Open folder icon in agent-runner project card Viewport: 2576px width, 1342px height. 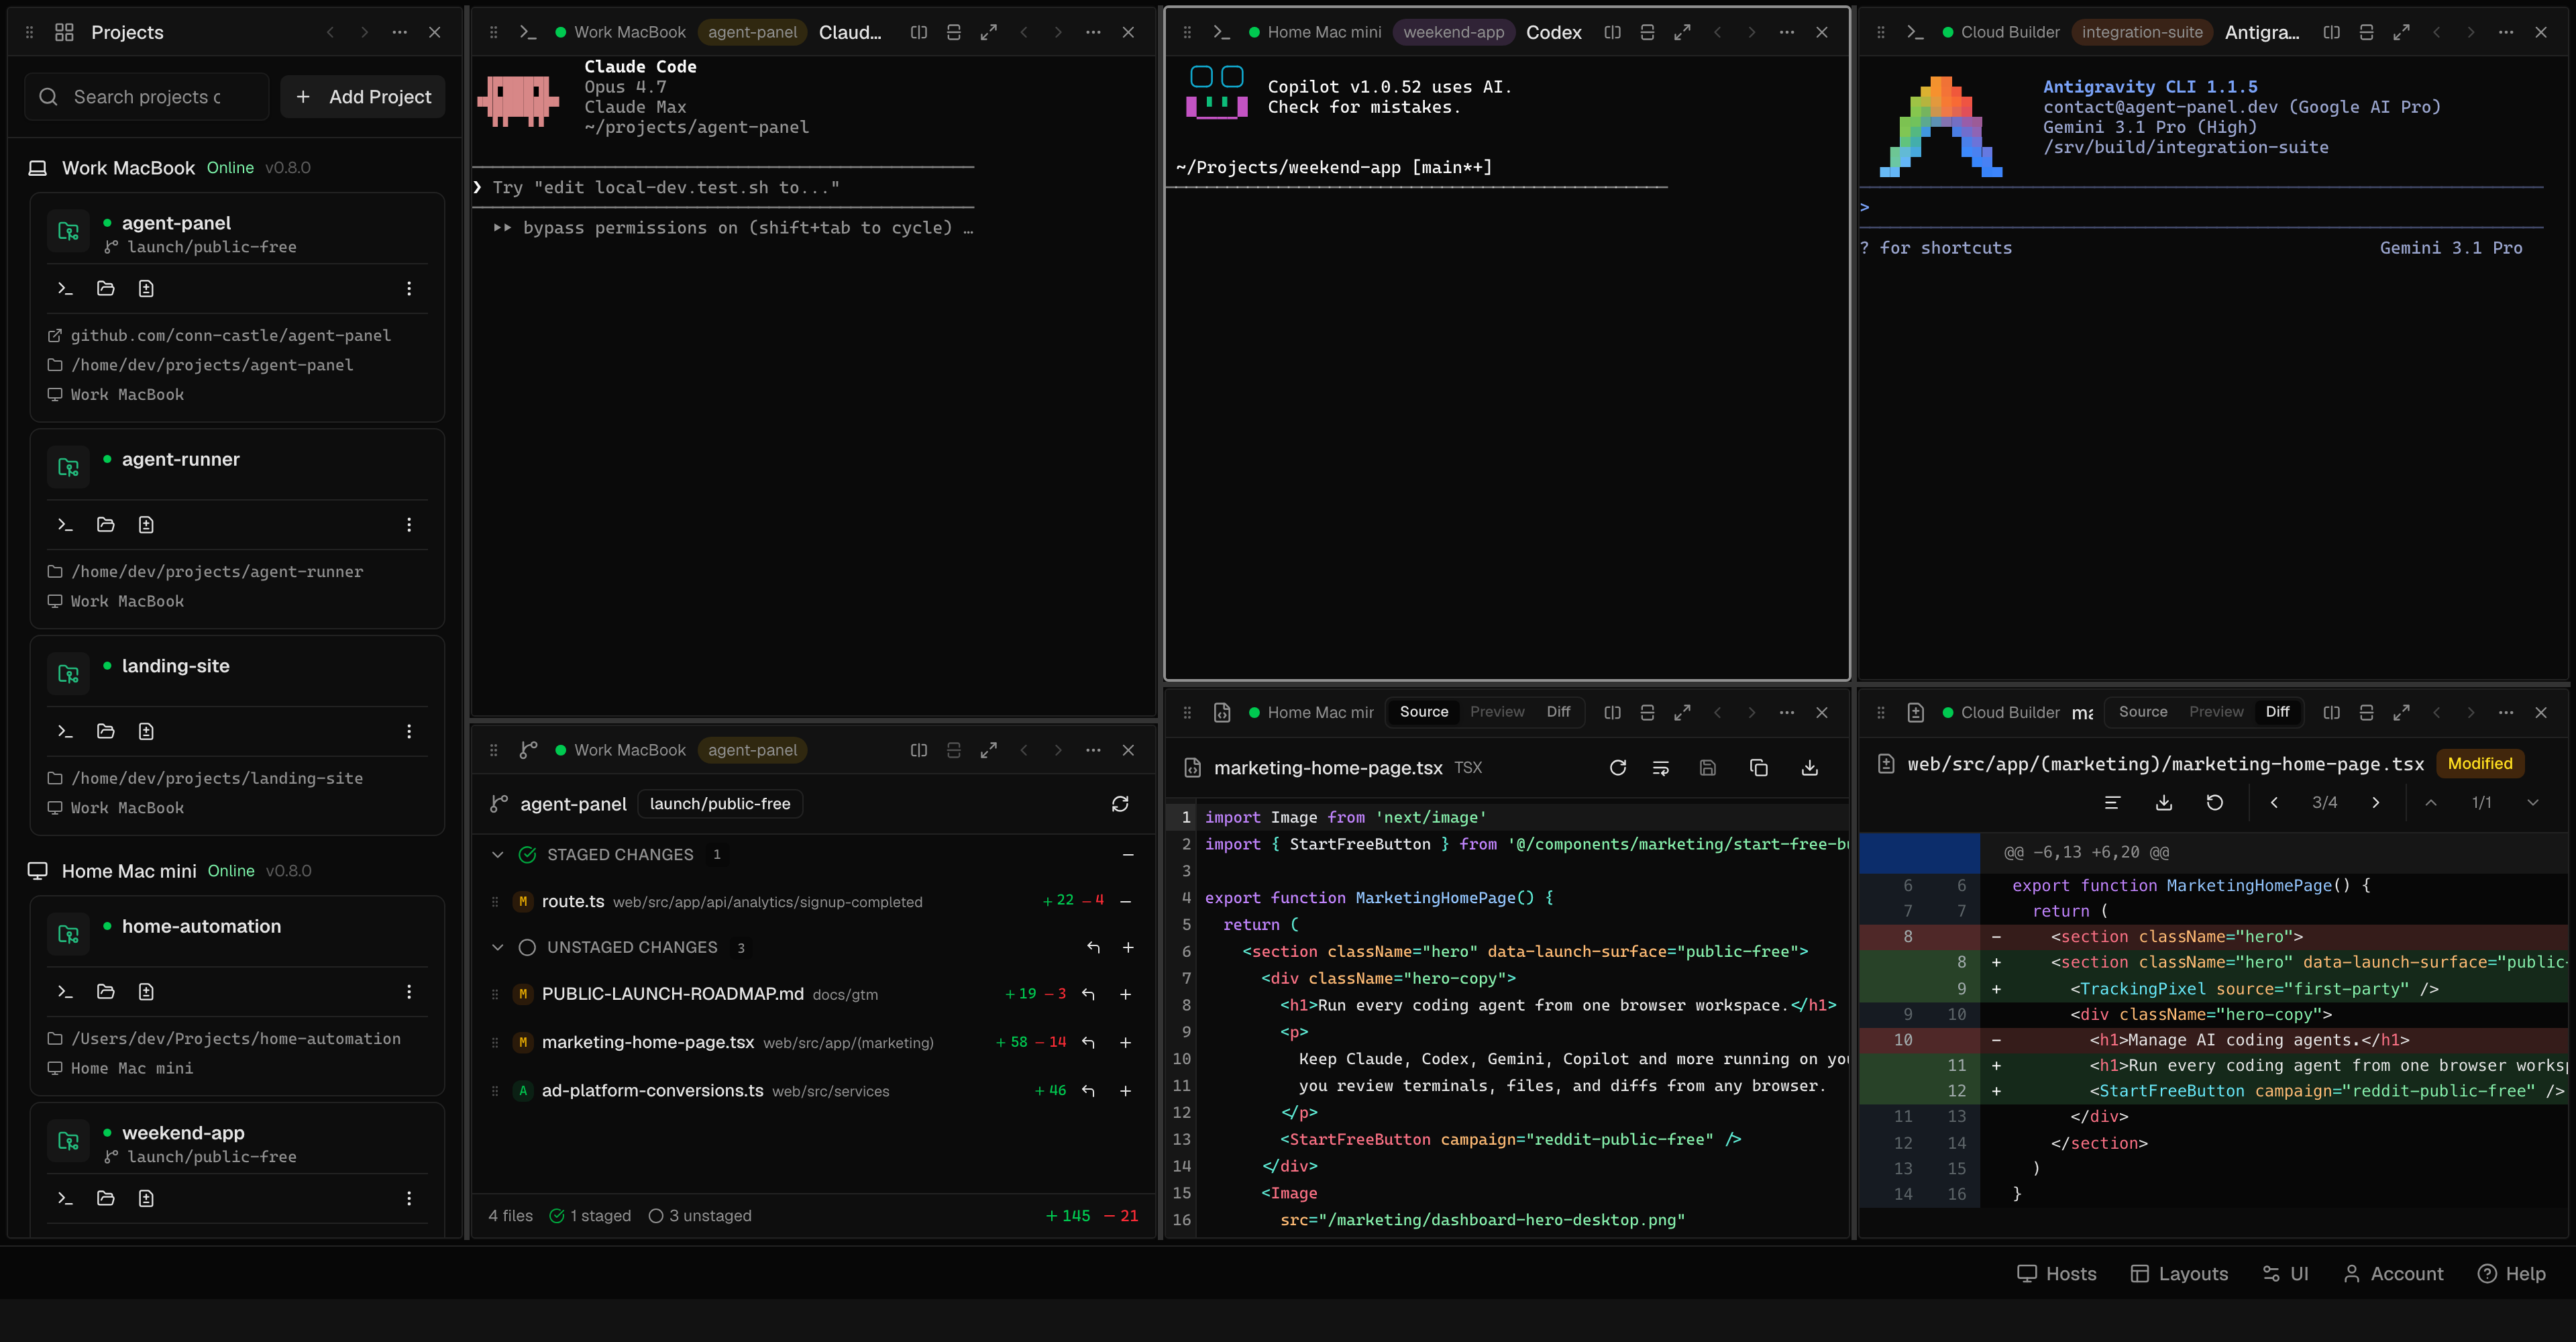106,525
